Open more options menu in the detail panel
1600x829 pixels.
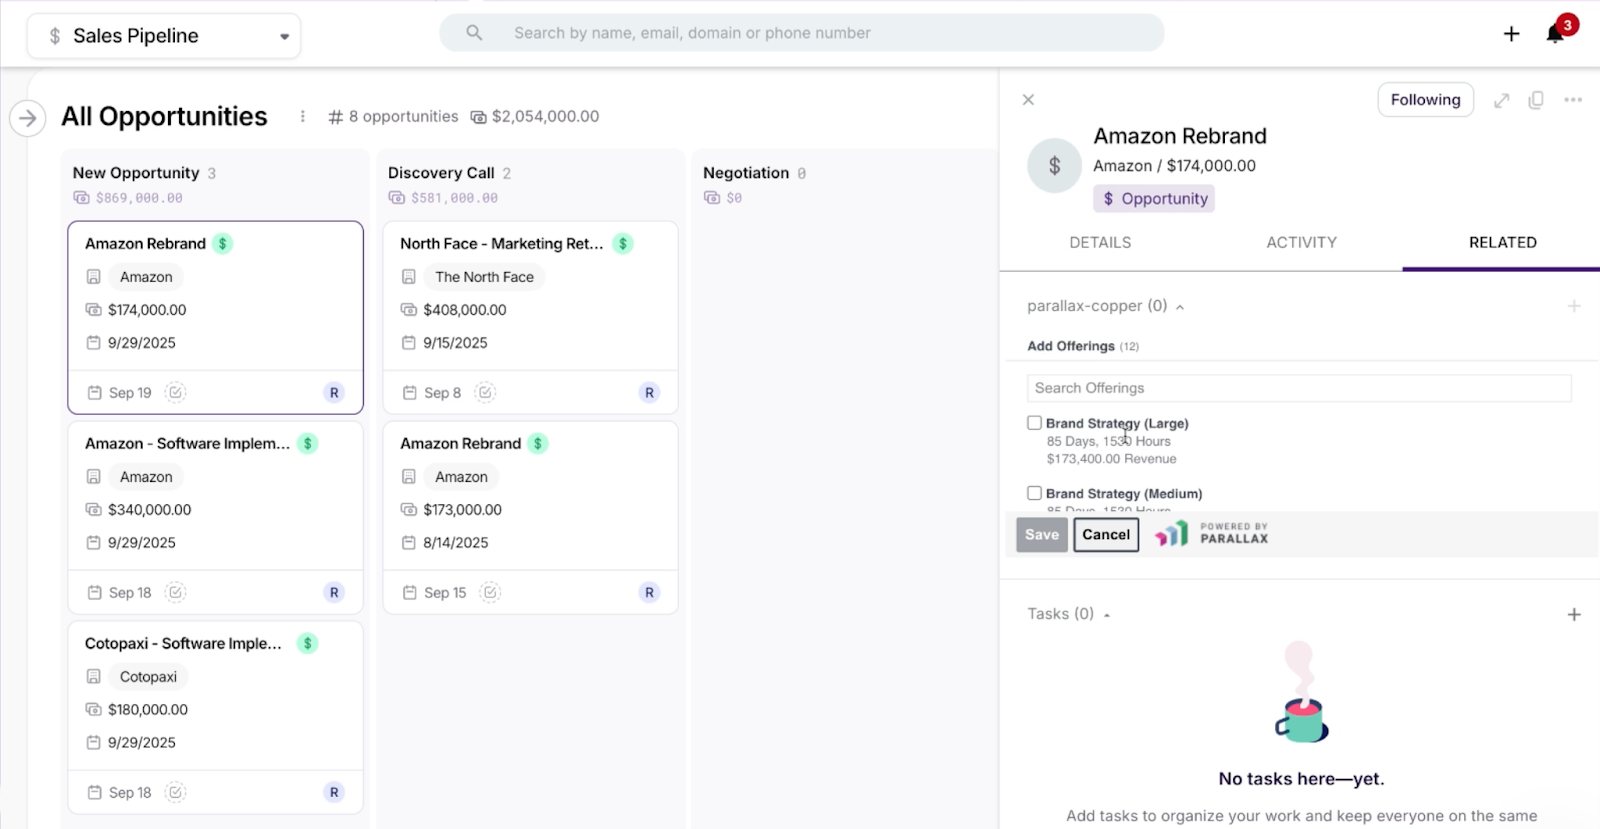1573,100
